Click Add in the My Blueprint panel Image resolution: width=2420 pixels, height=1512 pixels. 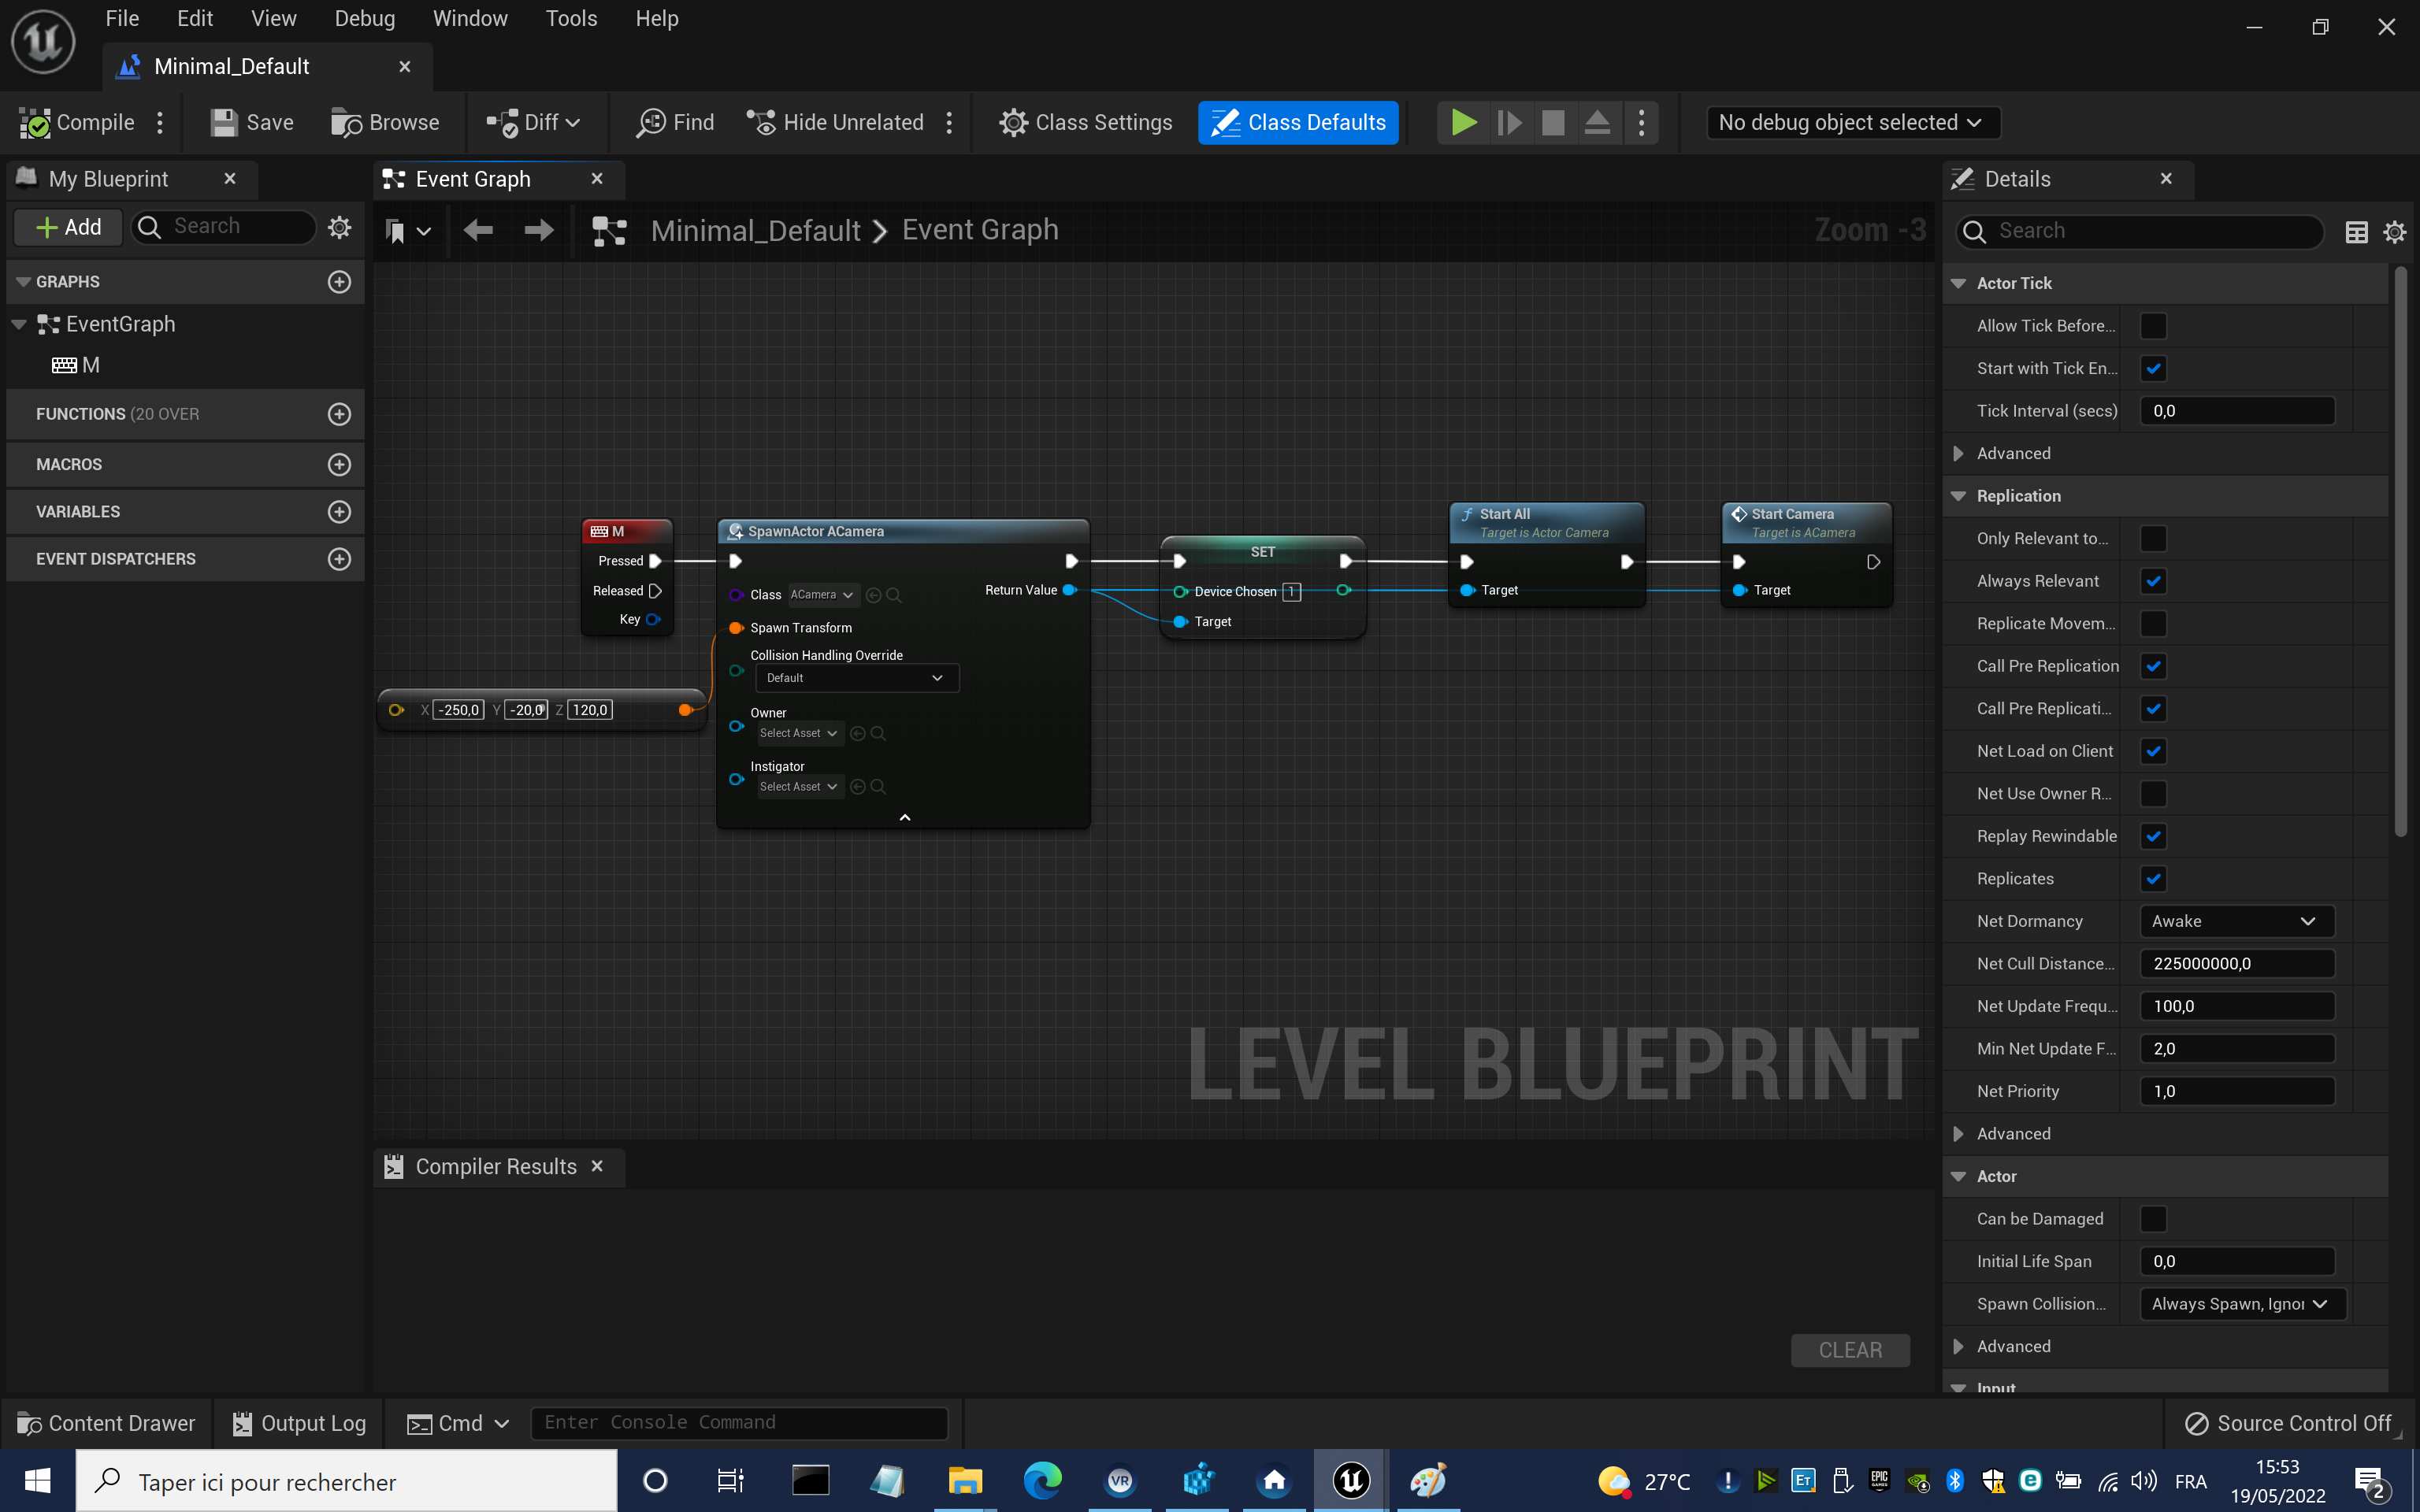[x=67, y=227]
